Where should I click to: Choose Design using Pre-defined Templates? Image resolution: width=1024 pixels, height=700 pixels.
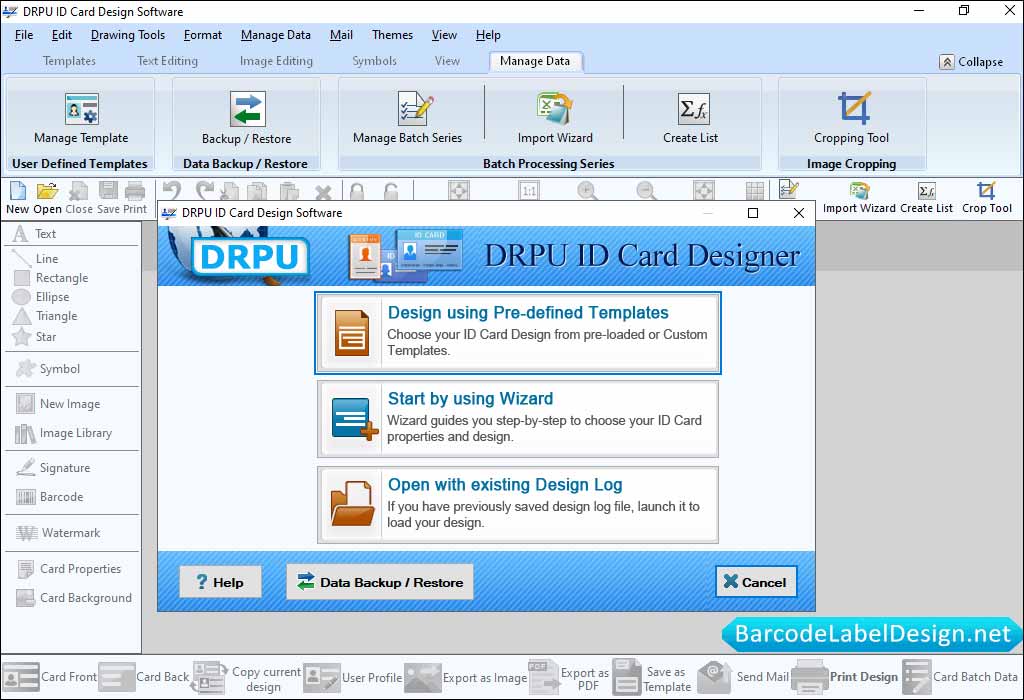click(518, 333)
